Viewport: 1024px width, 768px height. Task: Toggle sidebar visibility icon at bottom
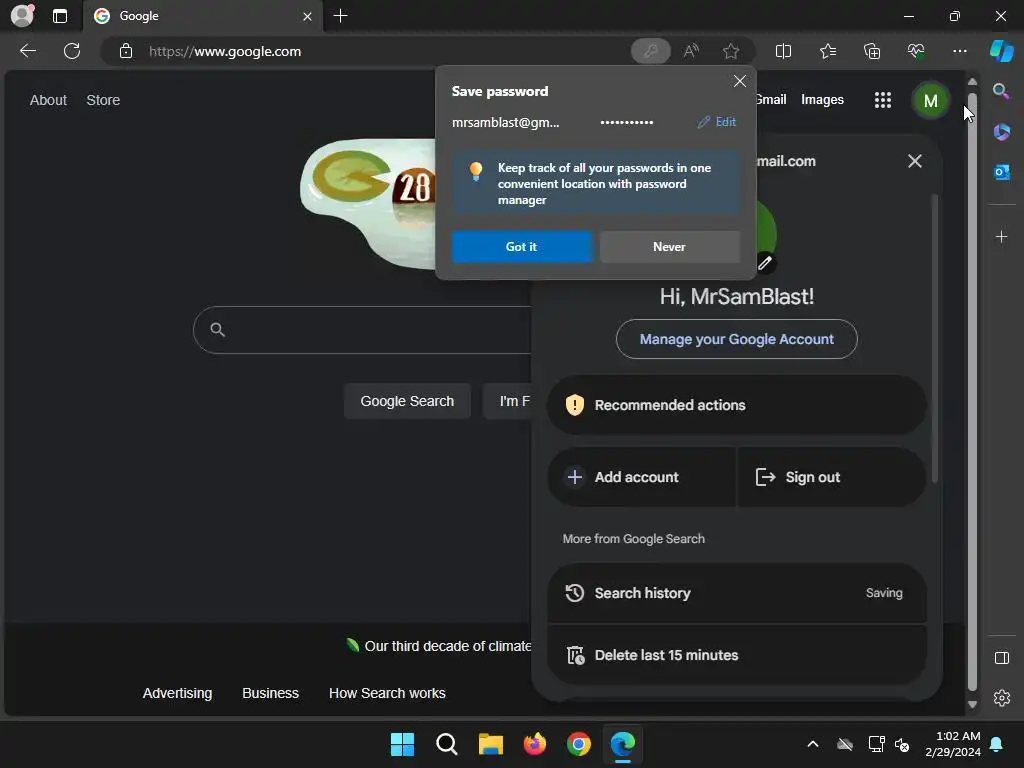(x=1001, y=658)
